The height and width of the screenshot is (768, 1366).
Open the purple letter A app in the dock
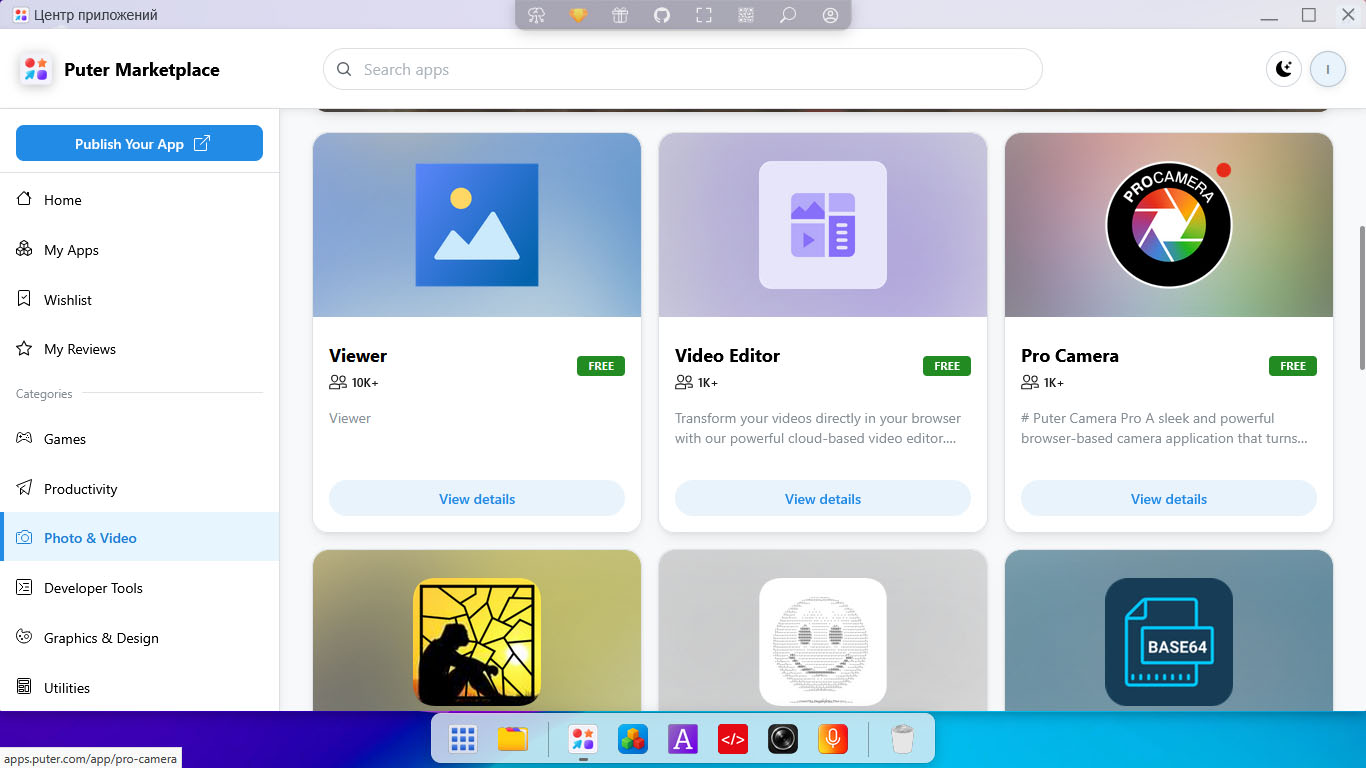pos(683,739)
